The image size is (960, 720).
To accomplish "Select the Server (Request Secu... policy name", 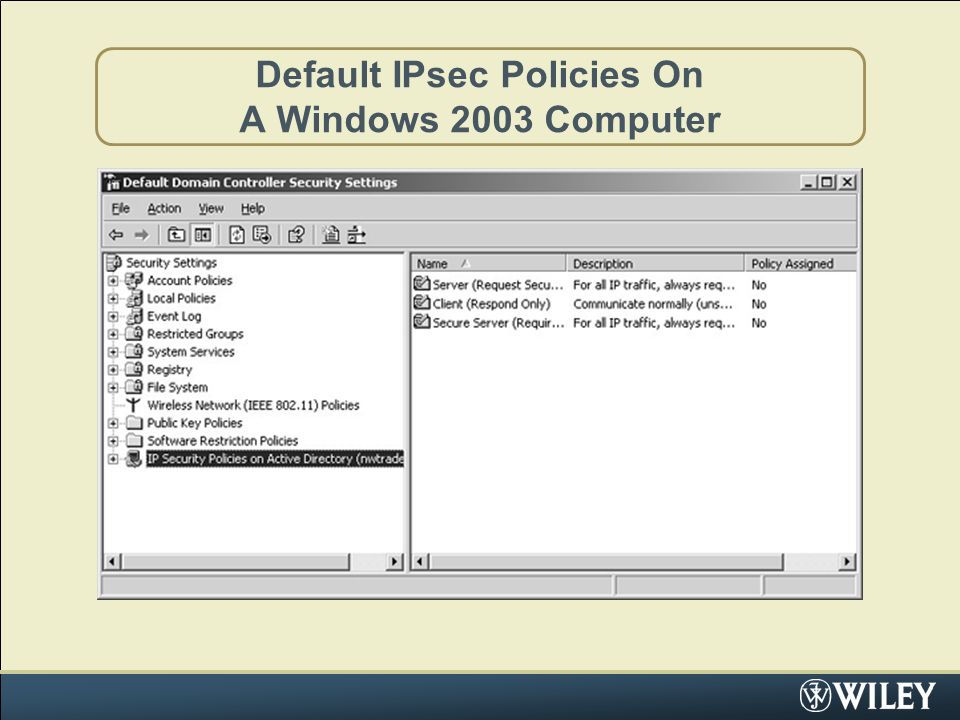I will [x=498, y=285].
